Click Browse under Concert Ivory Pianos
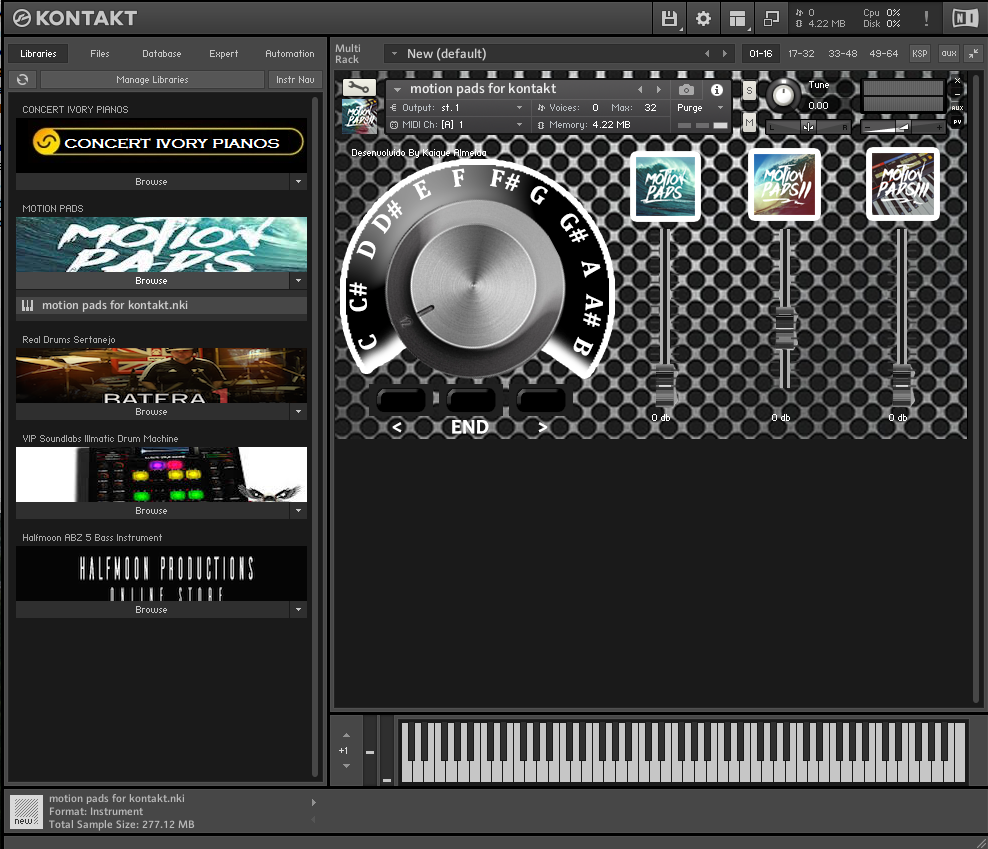Viewport: 988px width, 849px height. point(151,182)
